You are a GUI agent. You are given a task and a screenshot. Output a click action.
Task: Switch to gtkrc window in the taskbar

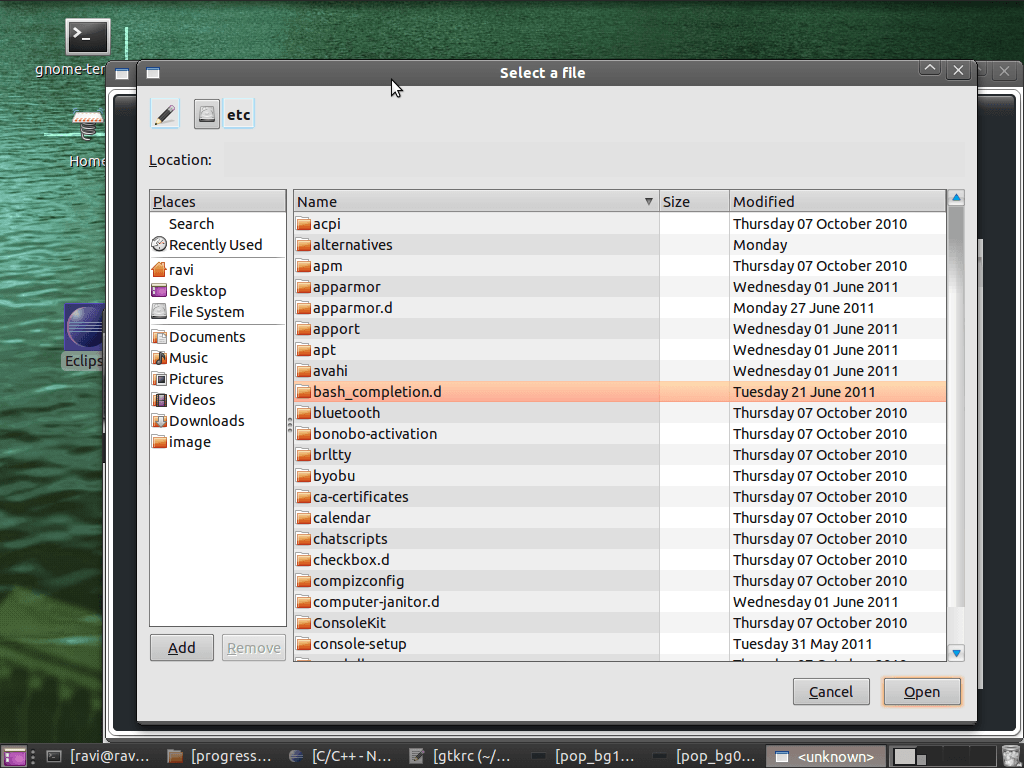(x=473, y=756)
